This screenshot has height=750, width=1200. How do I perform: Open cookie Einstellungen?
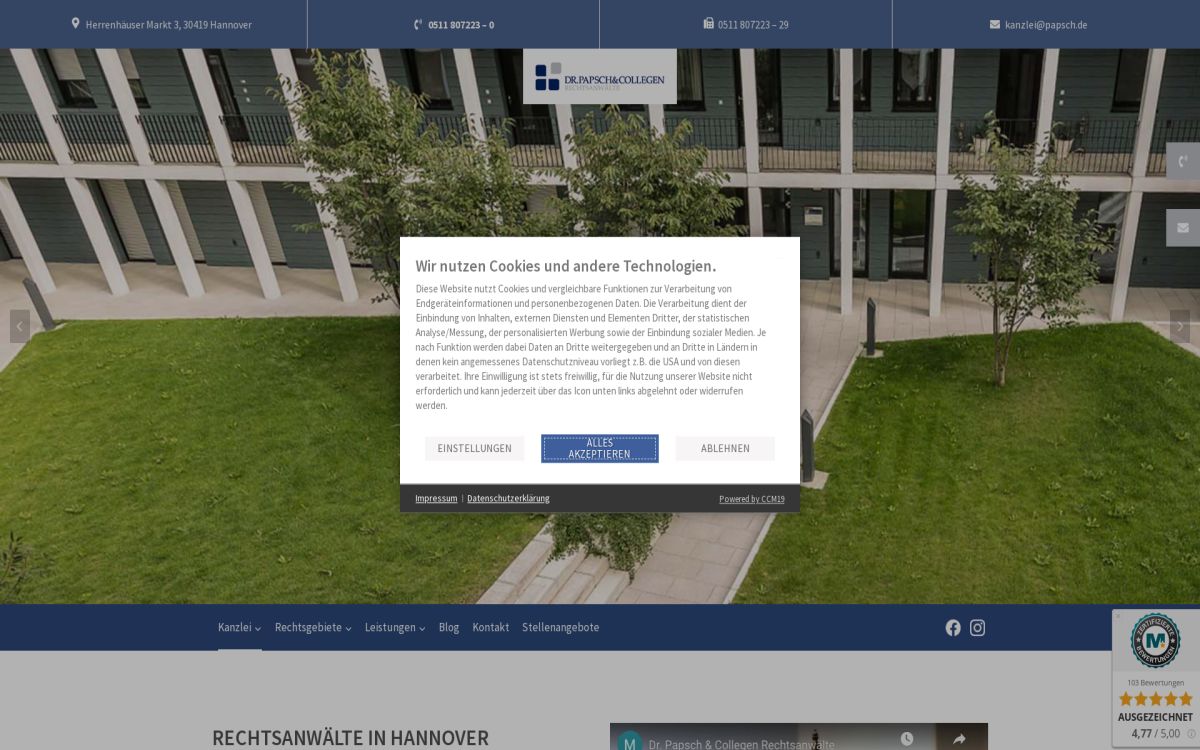(x=474, y=449)
